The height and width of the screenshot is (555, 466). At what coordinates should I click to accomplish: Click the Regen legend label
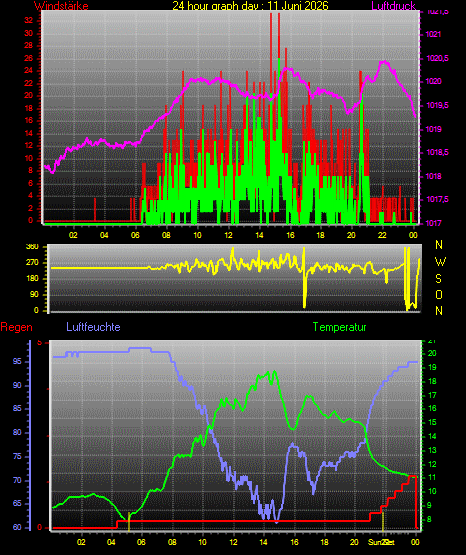[x=16, y=327]
